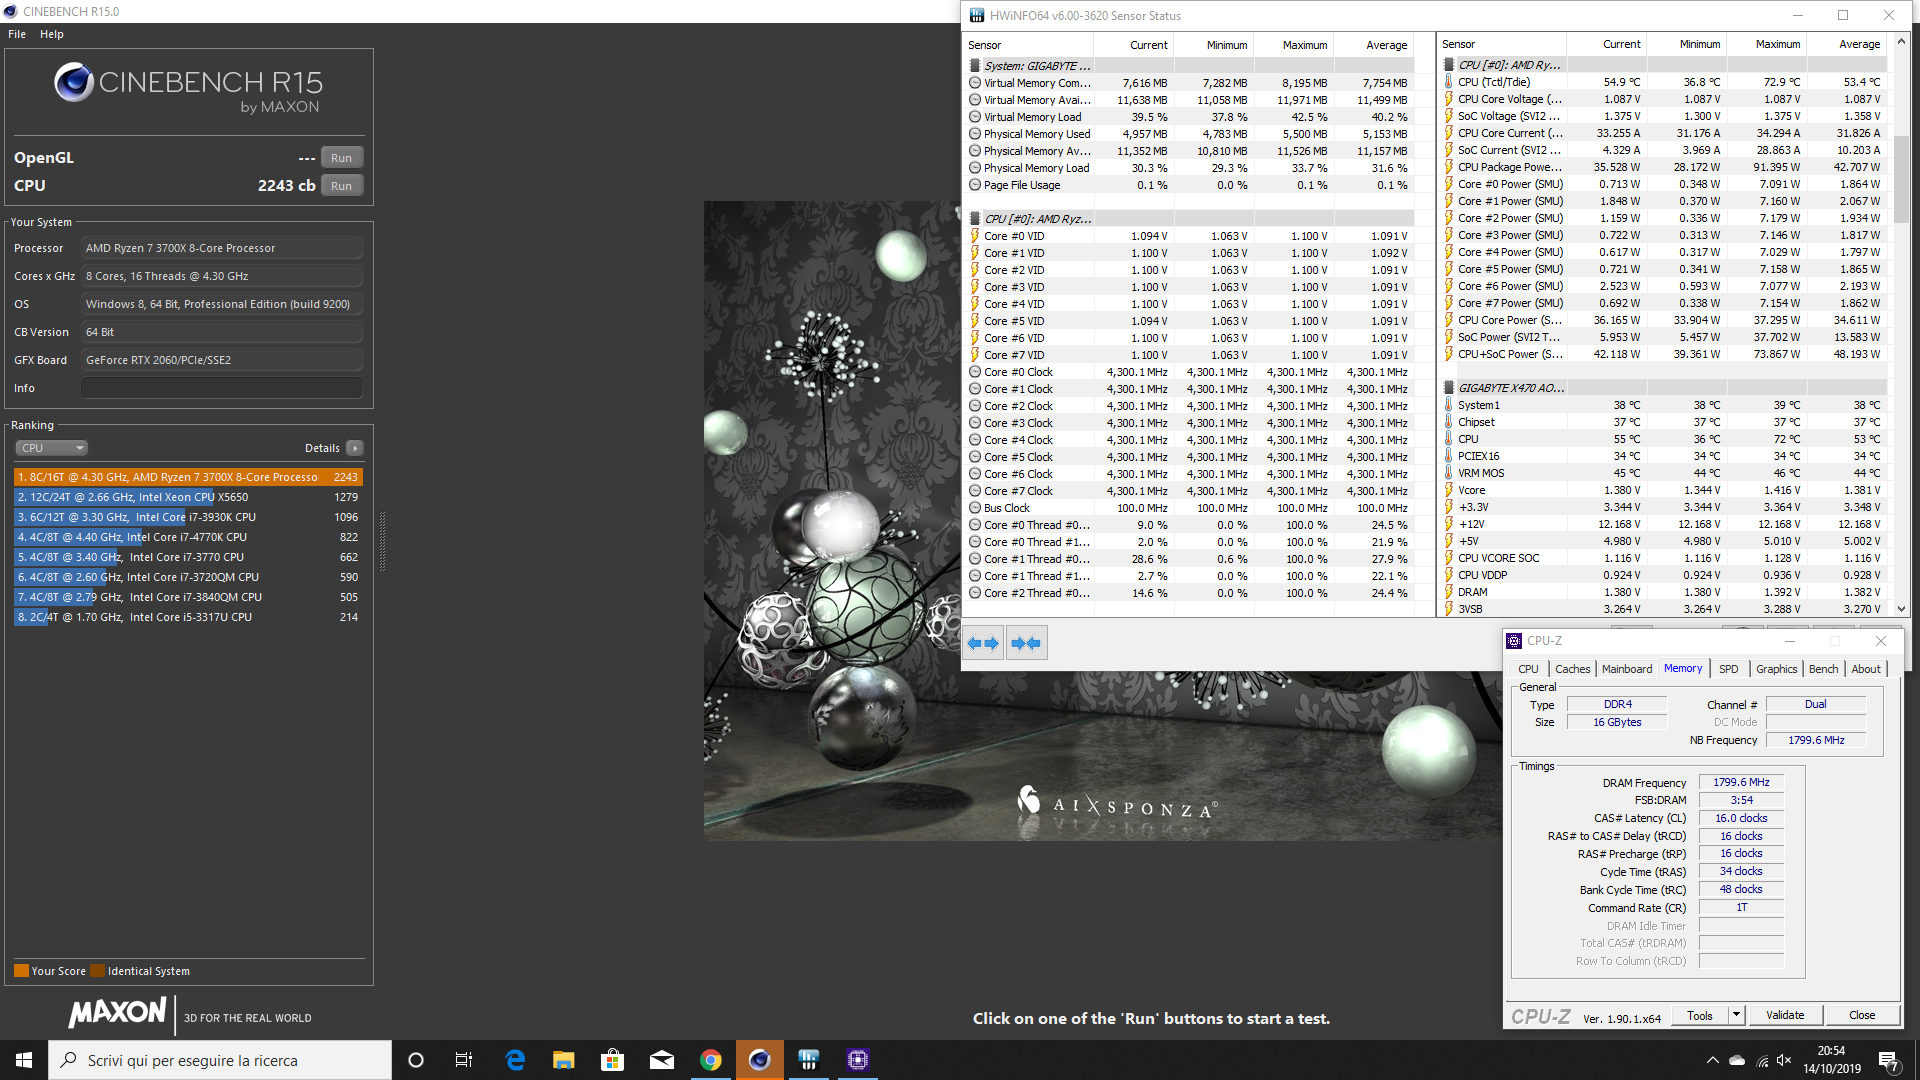This screenshot has width=1920, height=1080.
Task: Expand the ranking Details arrow button
Action: (355, 448)
